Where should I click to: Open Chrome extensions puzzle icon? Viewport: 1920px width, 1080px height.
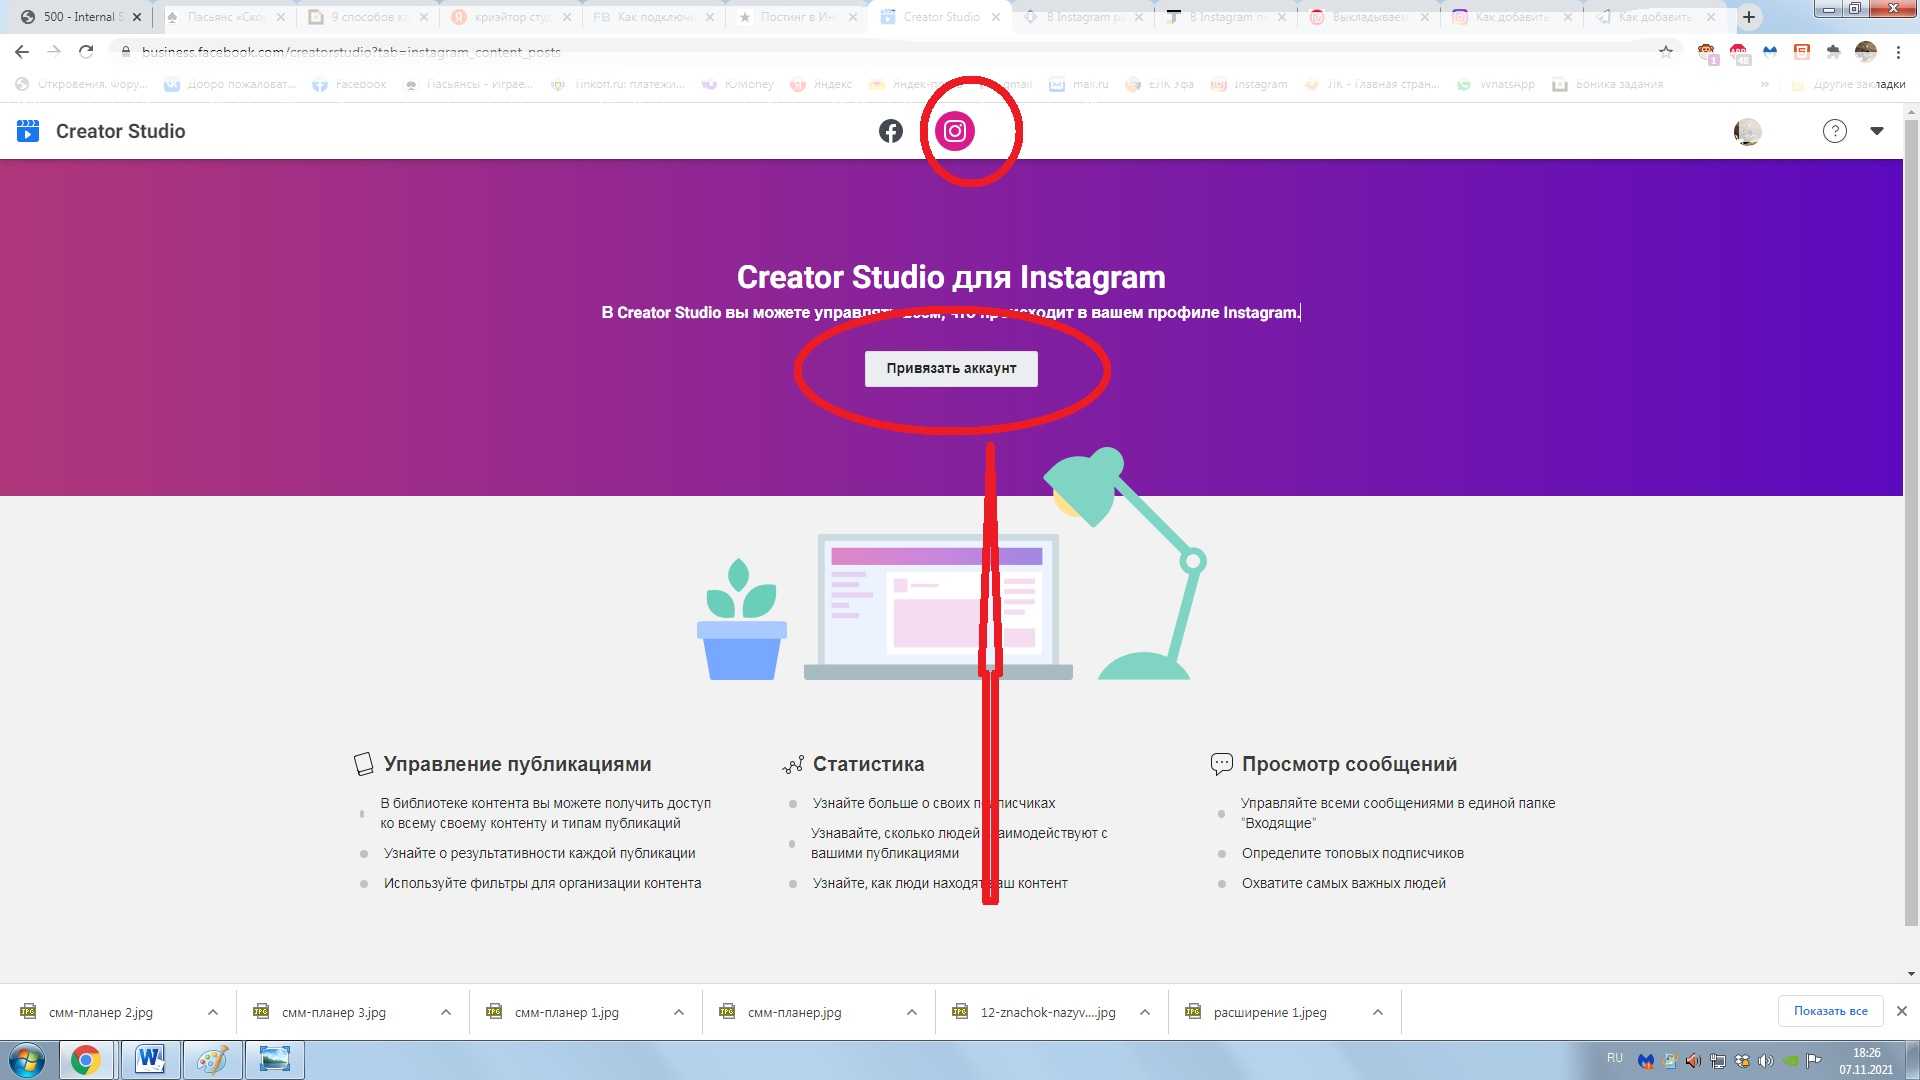pos(1833,52)
